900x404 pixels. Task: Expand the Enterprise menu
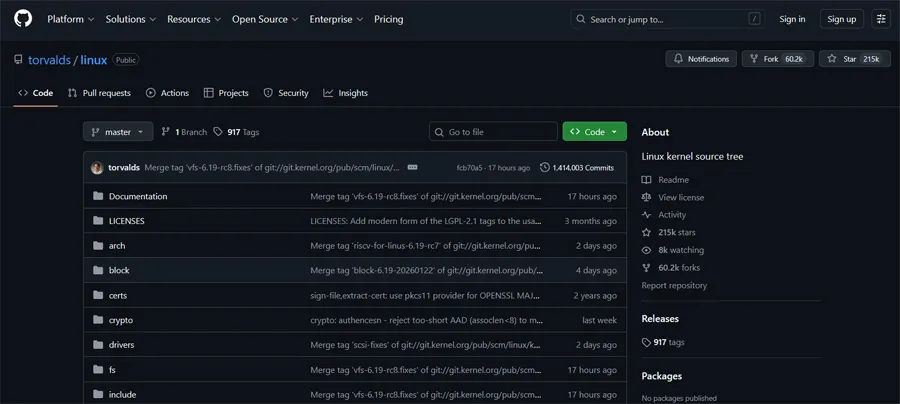(336, 19)
